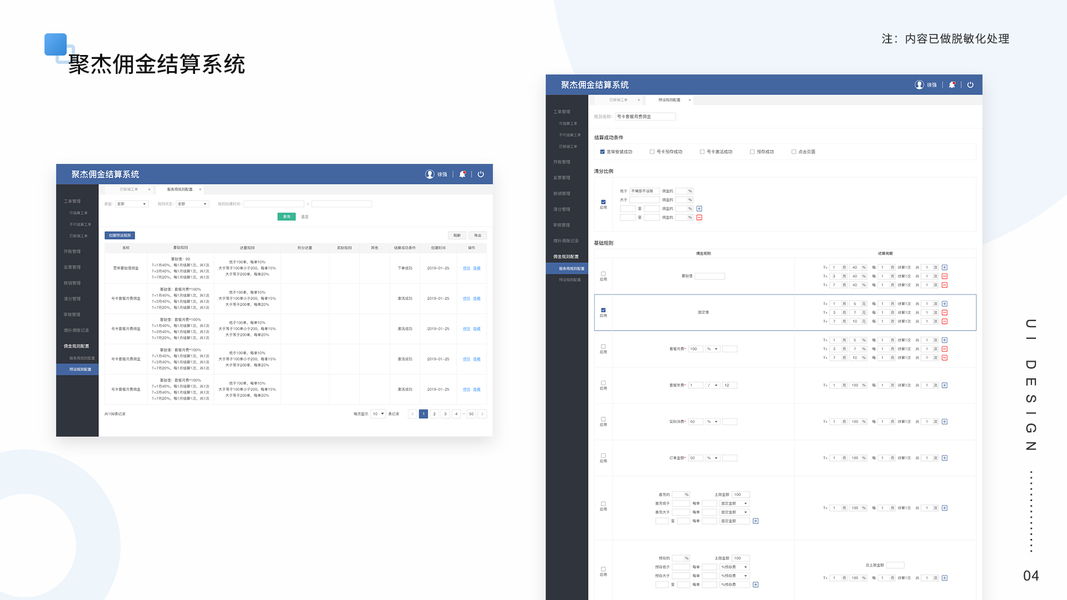Open 工单管理 in the left window sidebar

[x=72, y=201]
